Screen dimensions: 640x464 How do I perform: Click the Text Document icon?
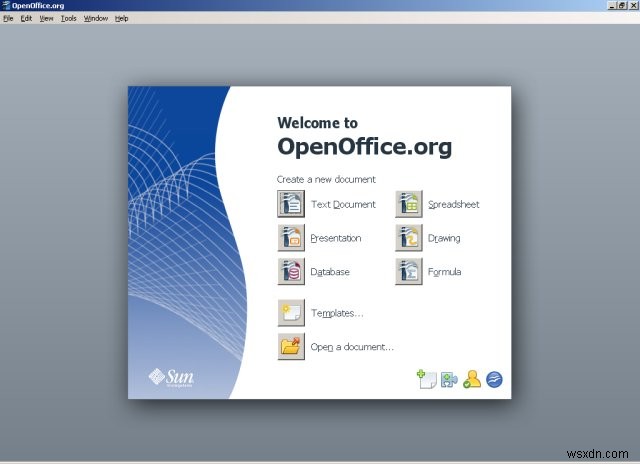[291, 204]
